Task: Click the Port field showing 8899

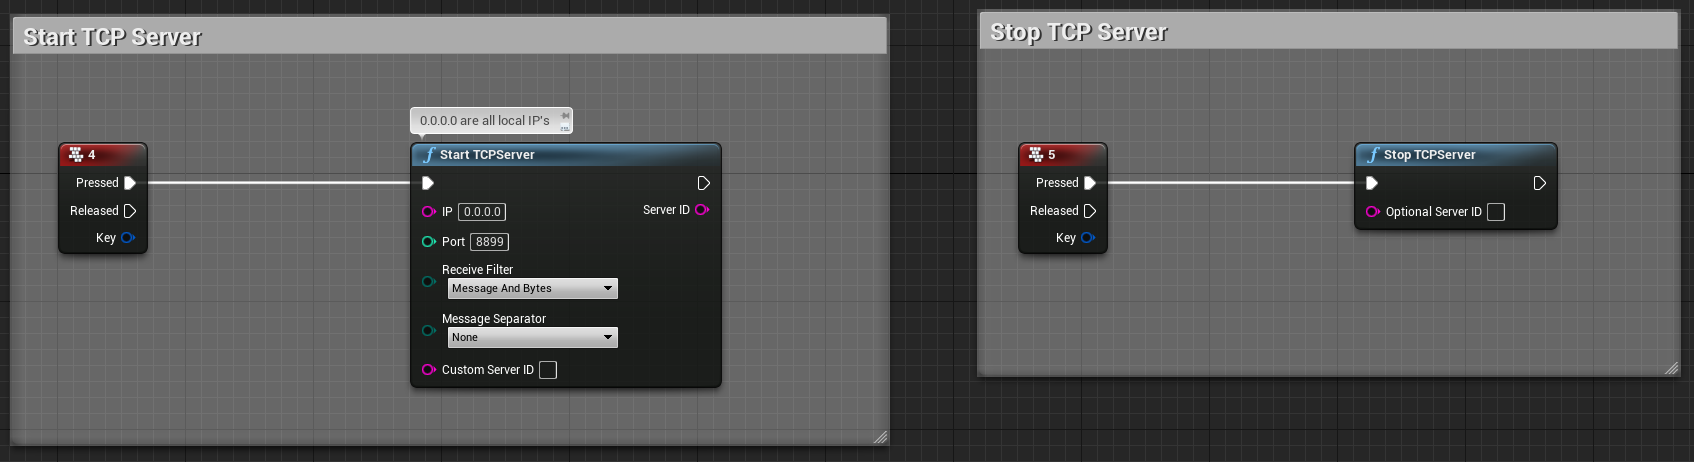Action: [x=489, y=242]
